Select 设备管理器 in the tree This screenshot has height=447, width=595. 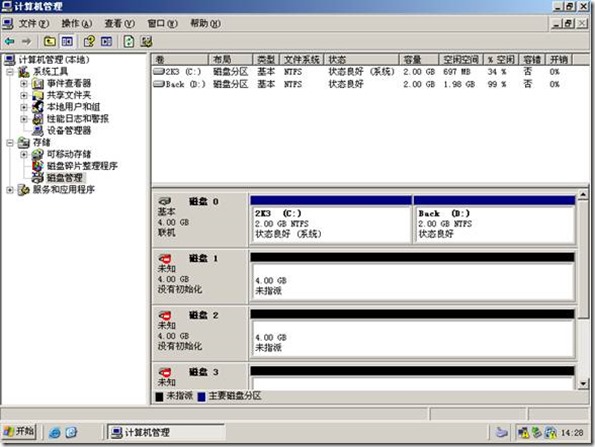pos(69,131)
